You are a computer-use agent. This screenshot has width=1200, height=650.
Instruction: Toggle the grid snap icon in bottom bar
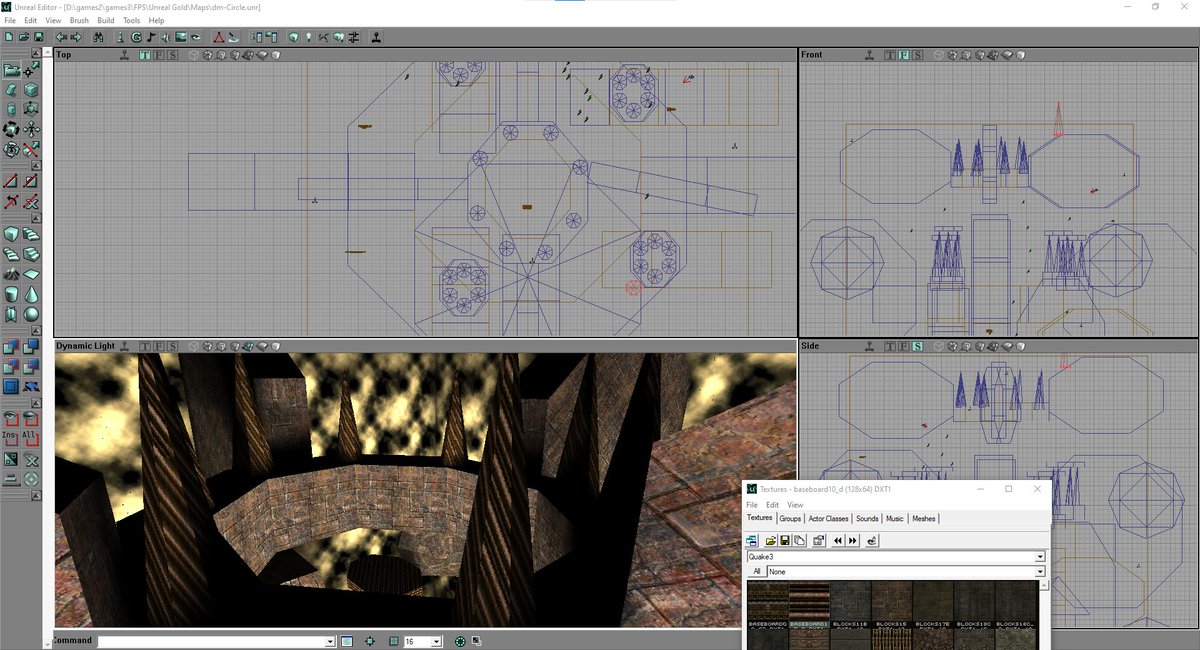(x=393, y=641)
